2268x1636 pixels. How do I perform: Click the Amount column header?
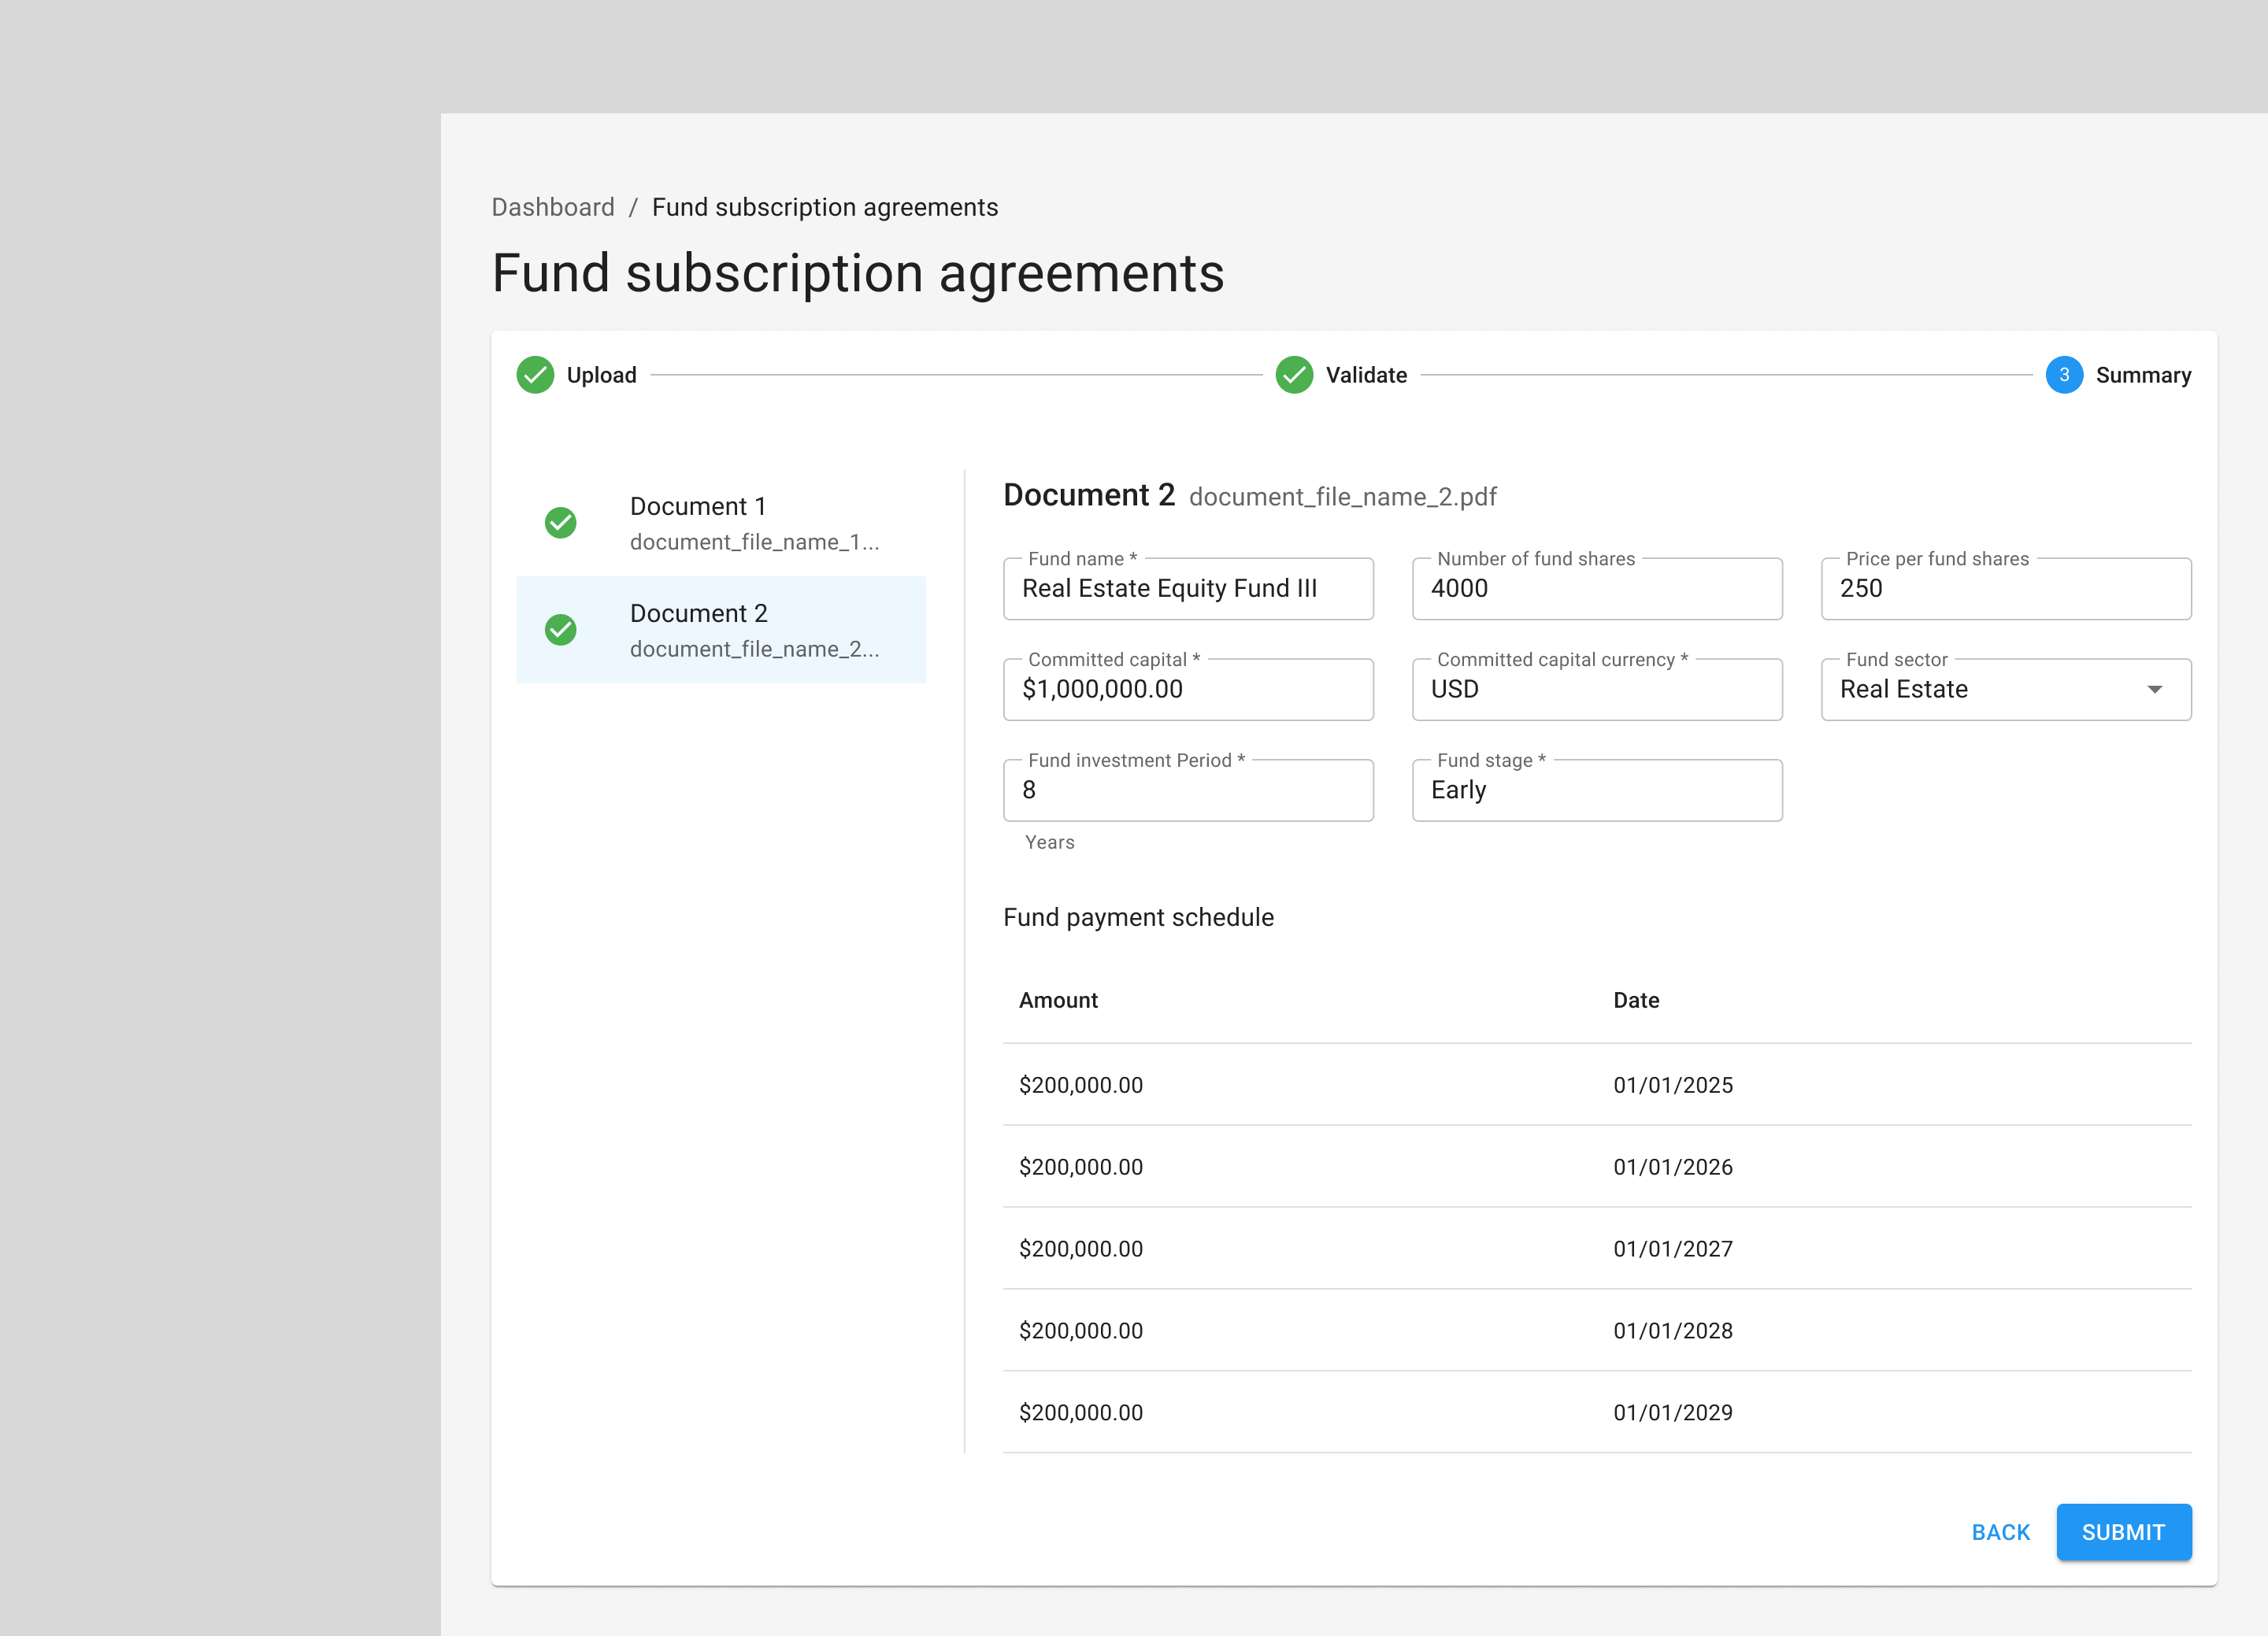pyautogui.click(x=1058, y=1000)
